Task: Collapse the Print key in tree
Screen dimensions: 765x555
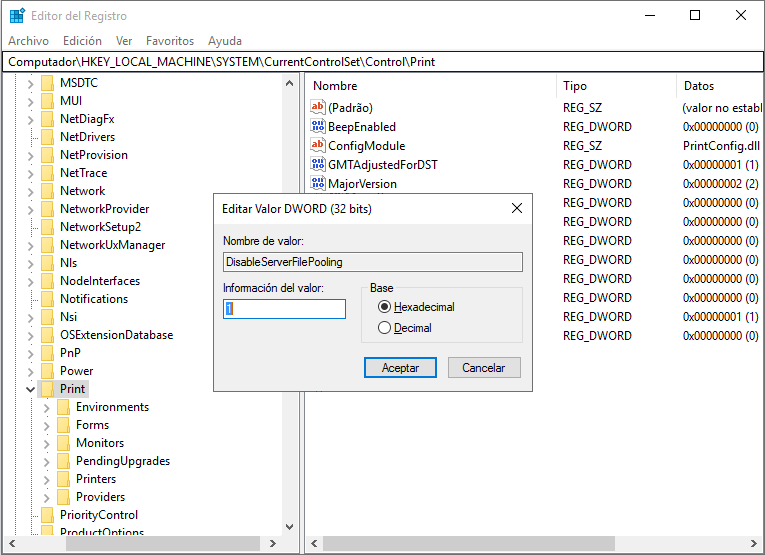Action: [30, 389]
